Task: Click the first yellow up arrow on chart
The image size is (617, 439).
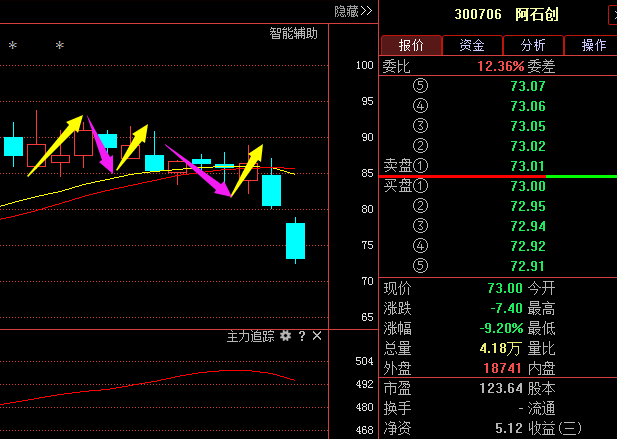Action: click(56, 145)
